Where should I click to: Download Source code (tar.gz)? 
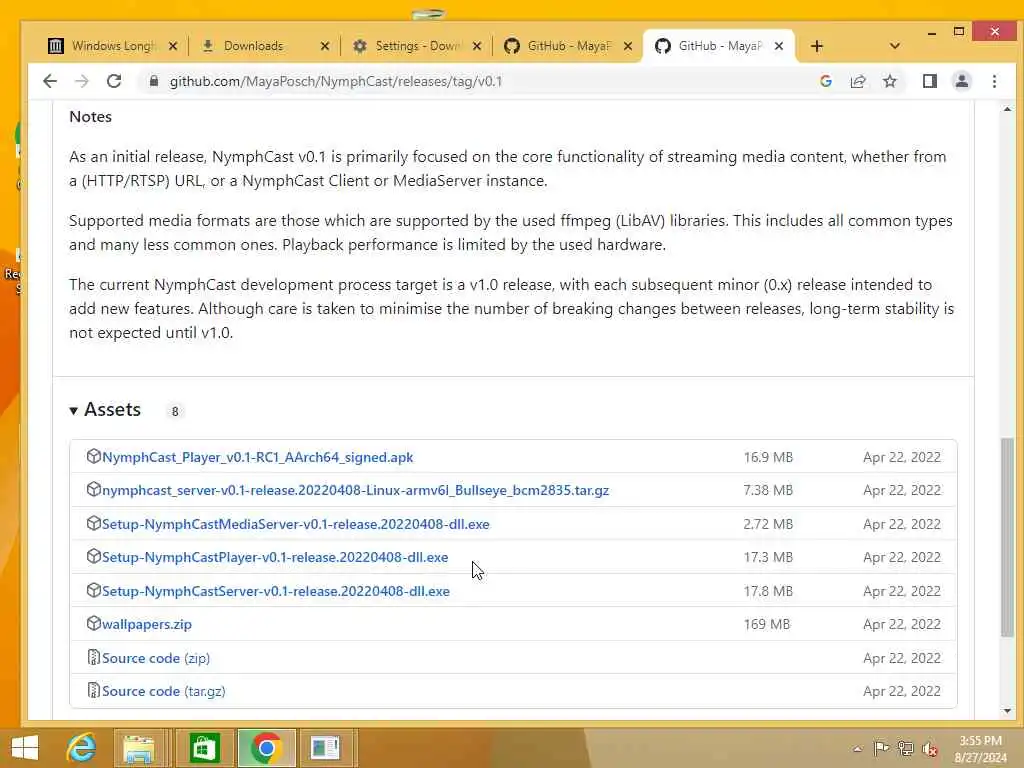click(163, 691)
